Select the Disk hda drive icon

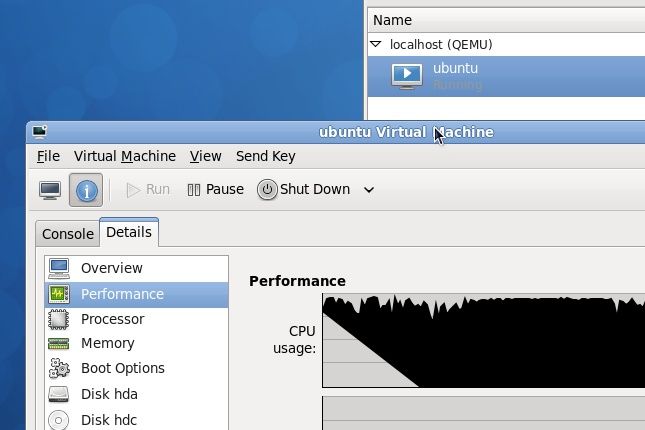pyautogui.click(x=59, y=394)
